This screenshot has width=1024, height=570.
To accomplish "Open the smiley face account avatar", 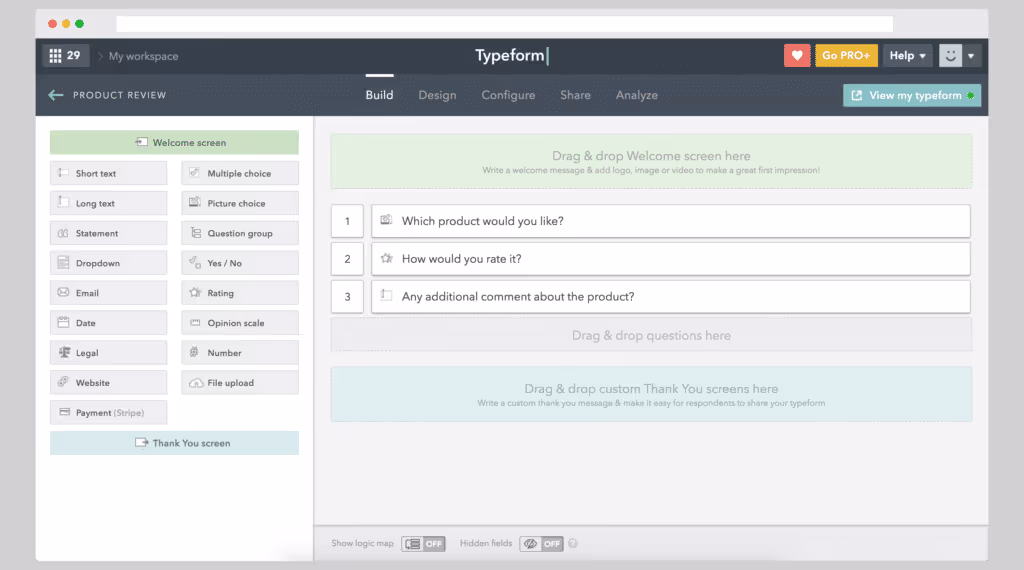I will coord(950,55).
